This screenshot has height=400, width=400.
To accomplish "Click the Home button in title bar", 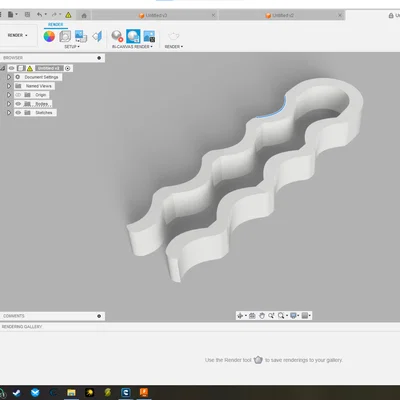I will pyautogui.click(x=84, y=15).
